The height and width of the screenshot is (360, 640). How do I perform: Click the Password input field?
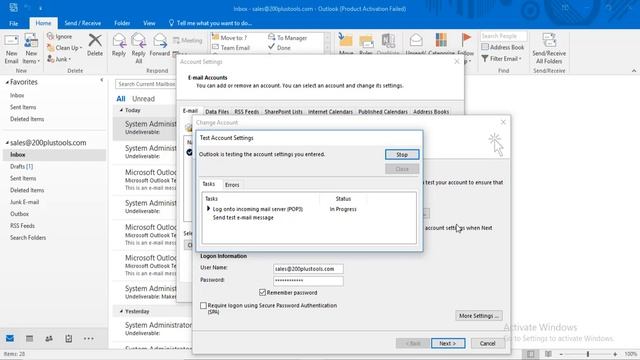coord(308,281)
